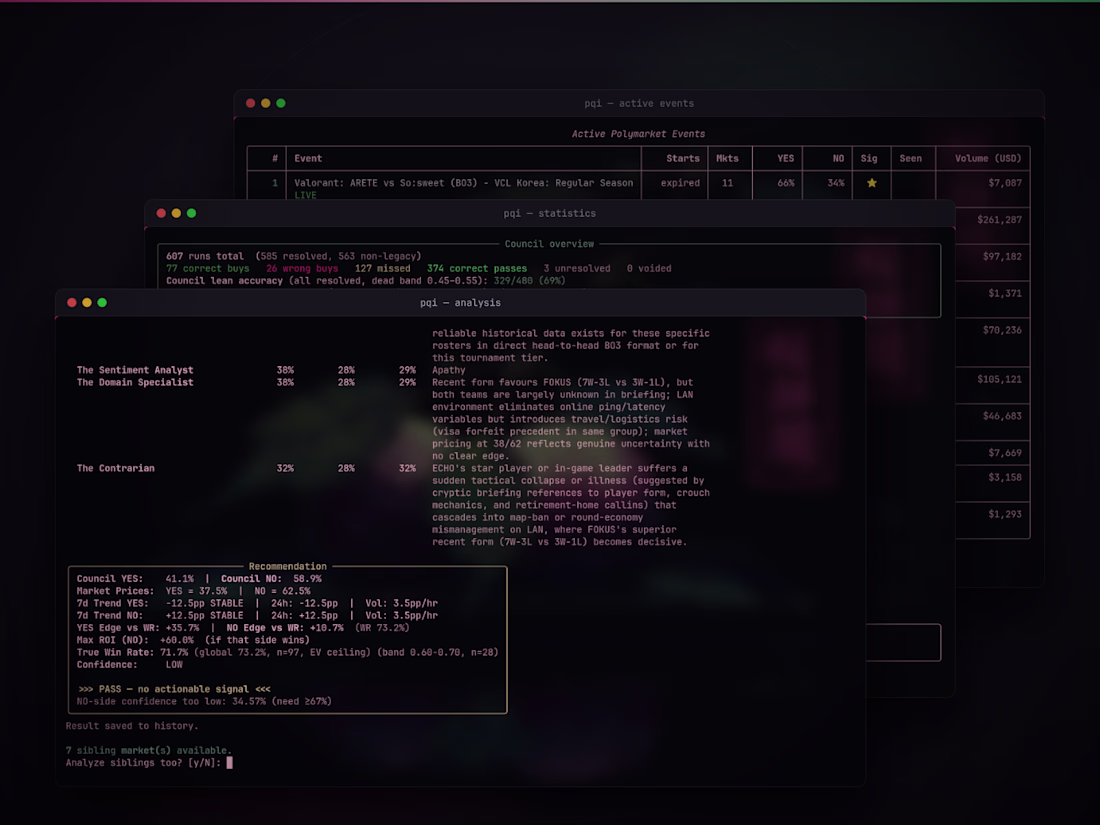Click the True Win Rate 71.7% line
1100x825 pixels.
coord(287,652)
